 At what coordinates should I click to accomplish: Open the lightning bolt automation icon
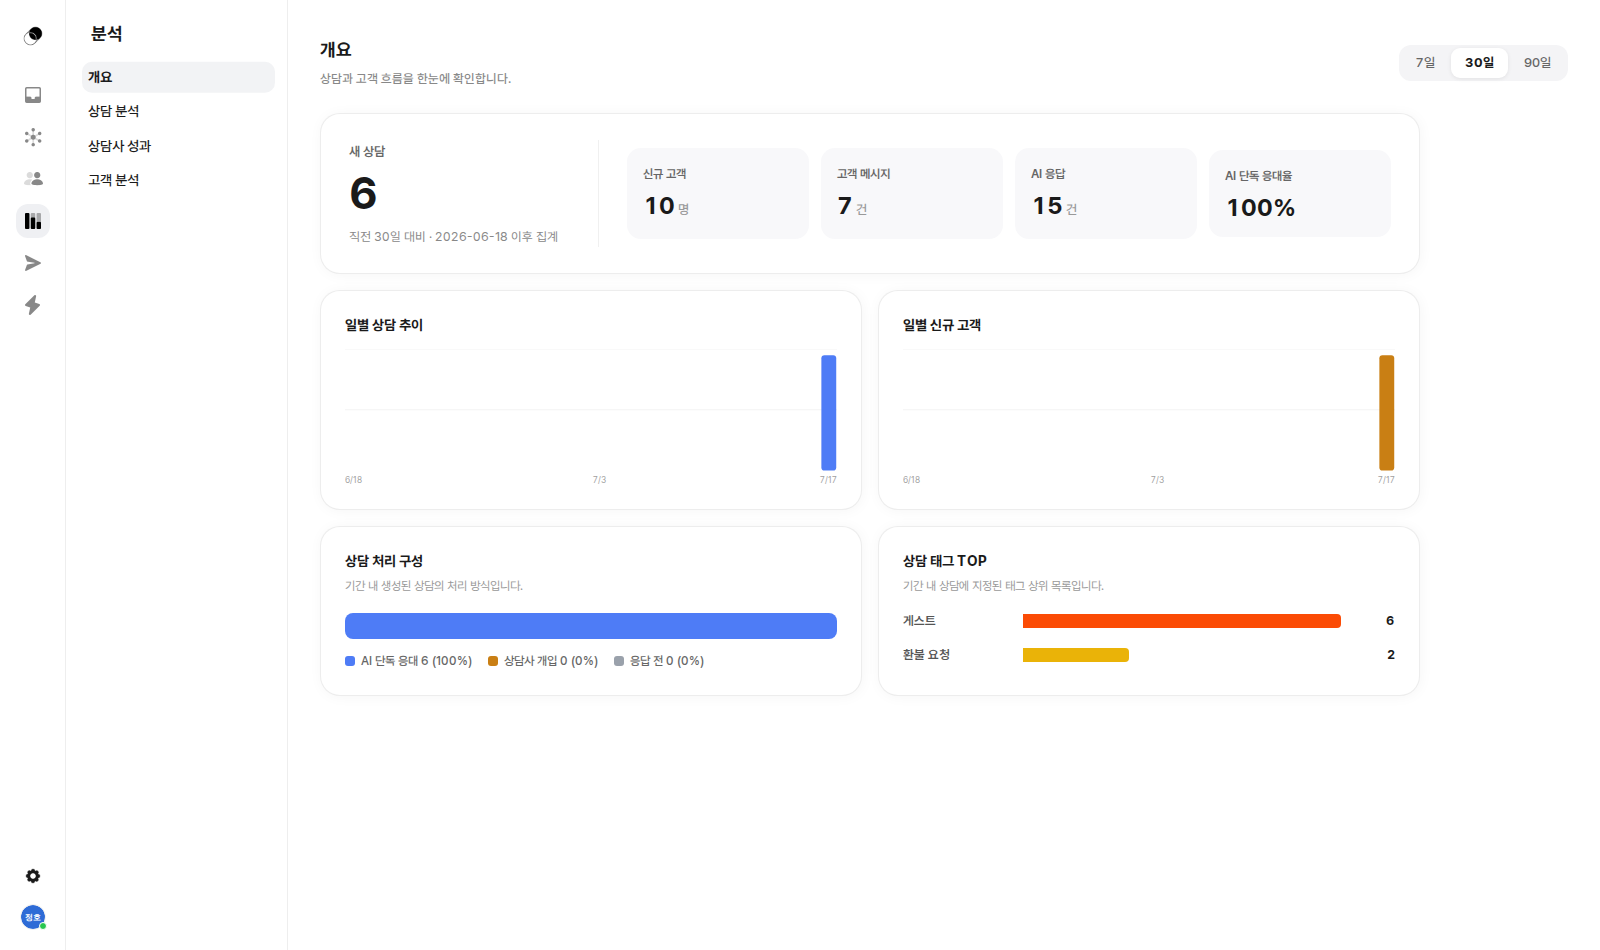click(x=33, y=305)
